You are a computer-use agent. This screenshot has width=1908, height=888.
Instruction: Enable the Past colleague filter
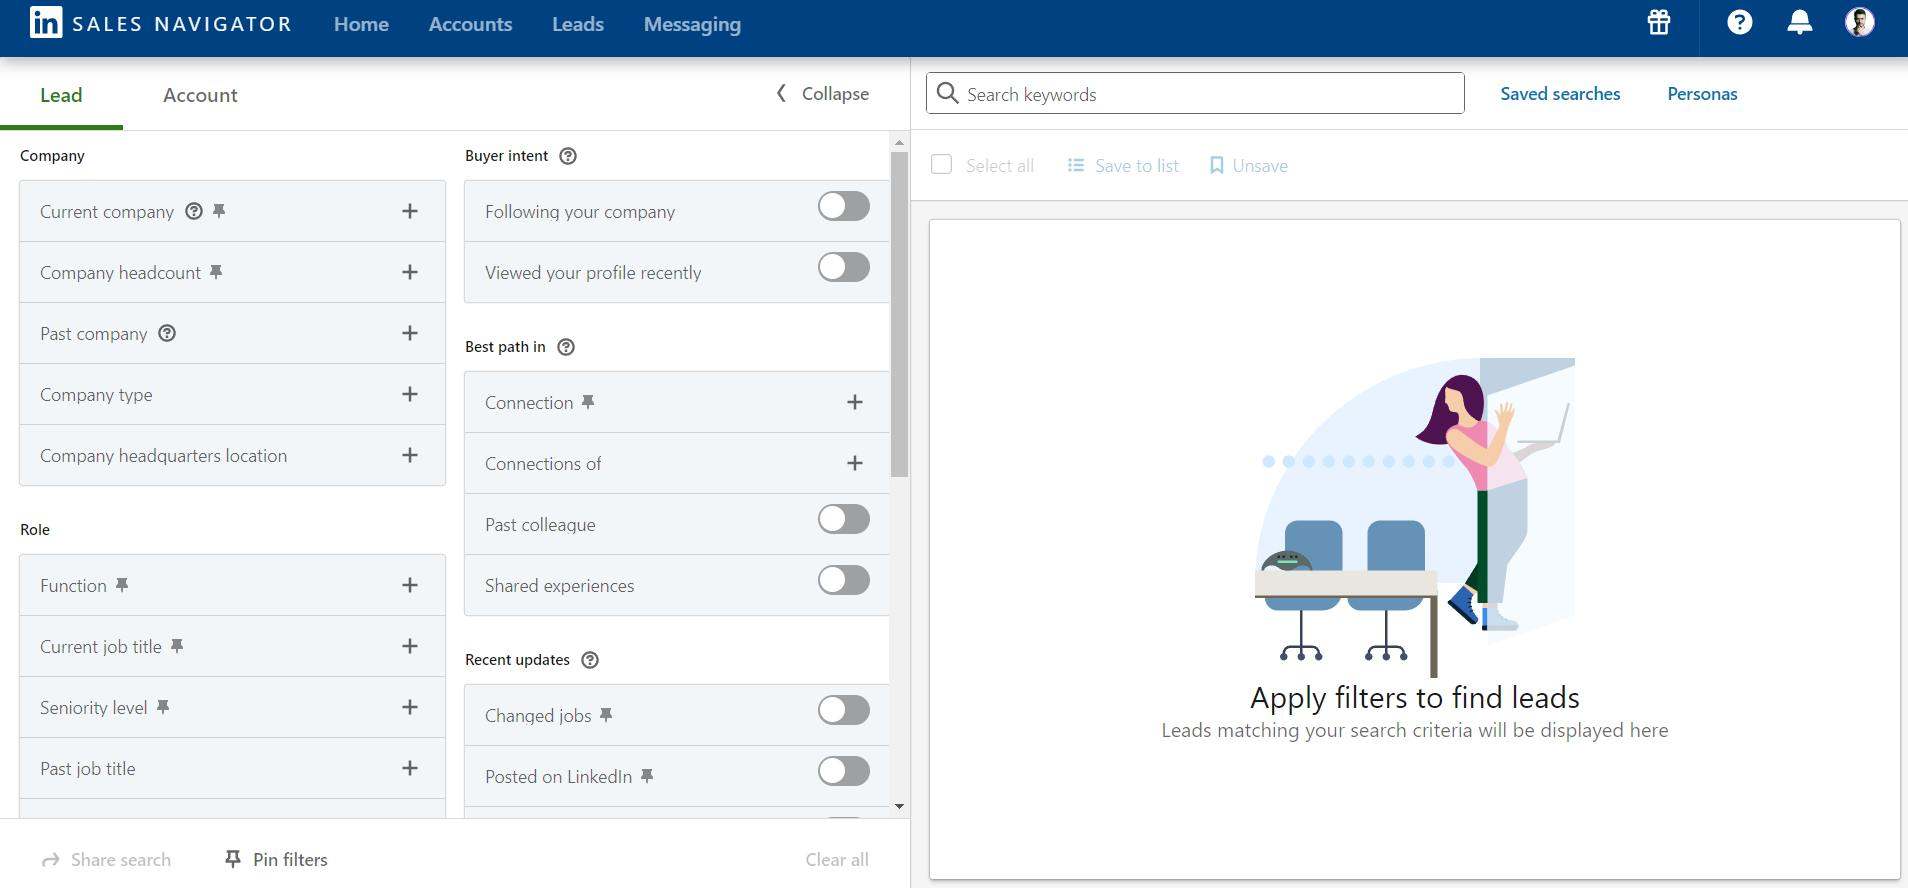844,519
